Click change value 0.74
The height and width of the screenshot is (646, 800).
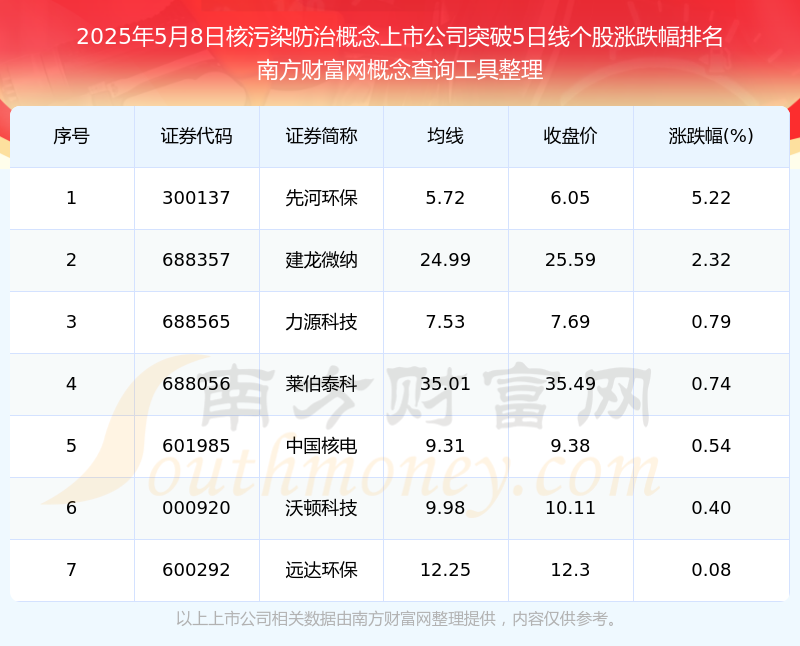point(711,384)
